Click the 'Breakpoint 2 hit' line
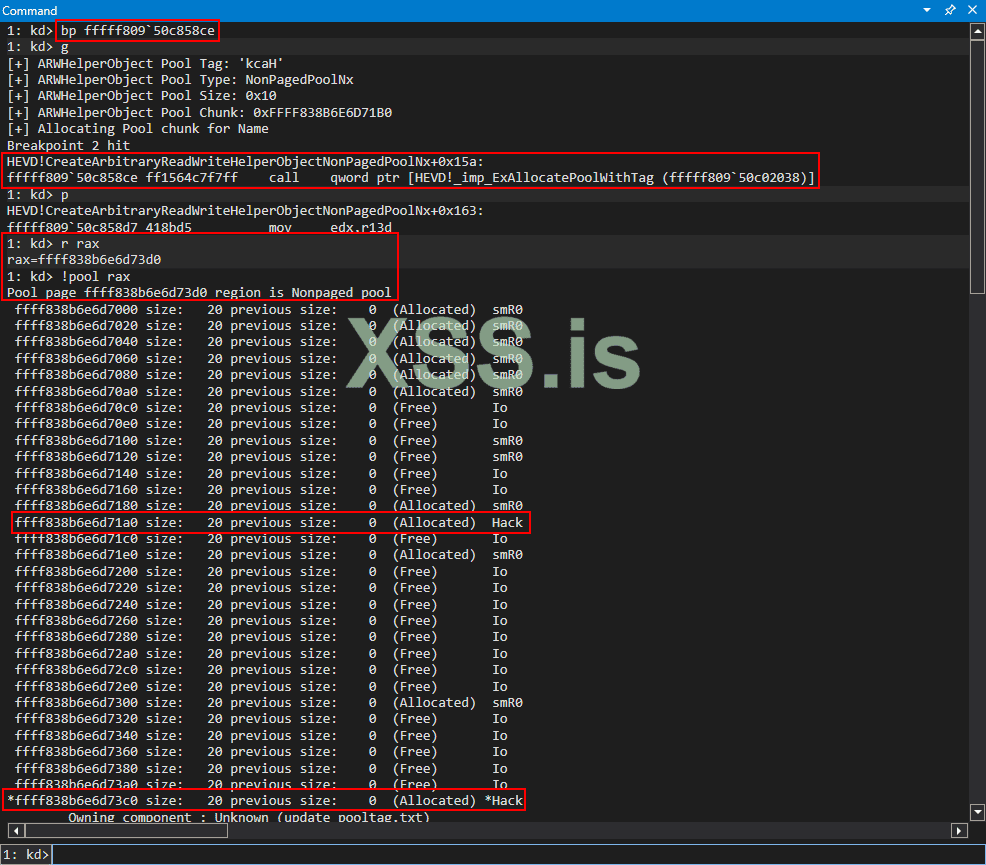This screenshot has width=986, height=865. (69, 145)
